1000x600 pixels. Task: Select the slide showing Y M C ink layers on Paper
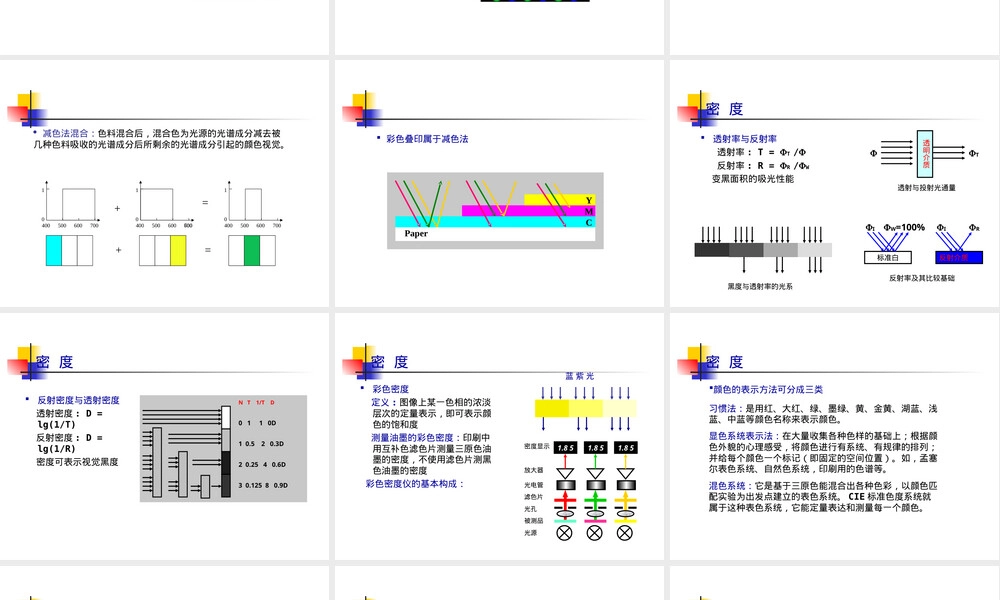[x=499, y=183]
